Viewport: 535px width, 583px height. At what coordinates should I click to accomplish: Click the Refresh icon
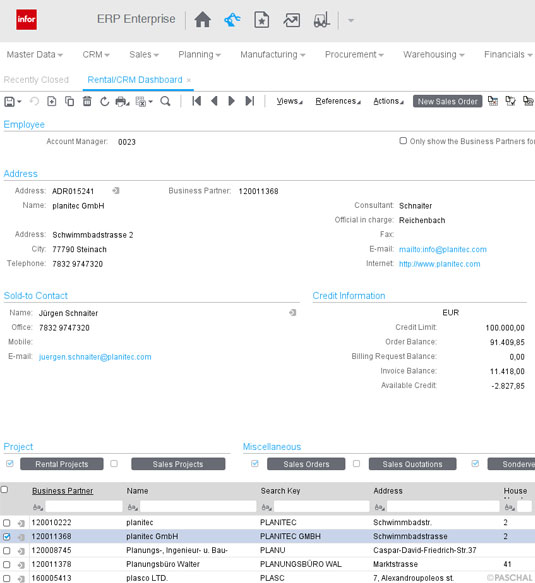pos(104,101)
